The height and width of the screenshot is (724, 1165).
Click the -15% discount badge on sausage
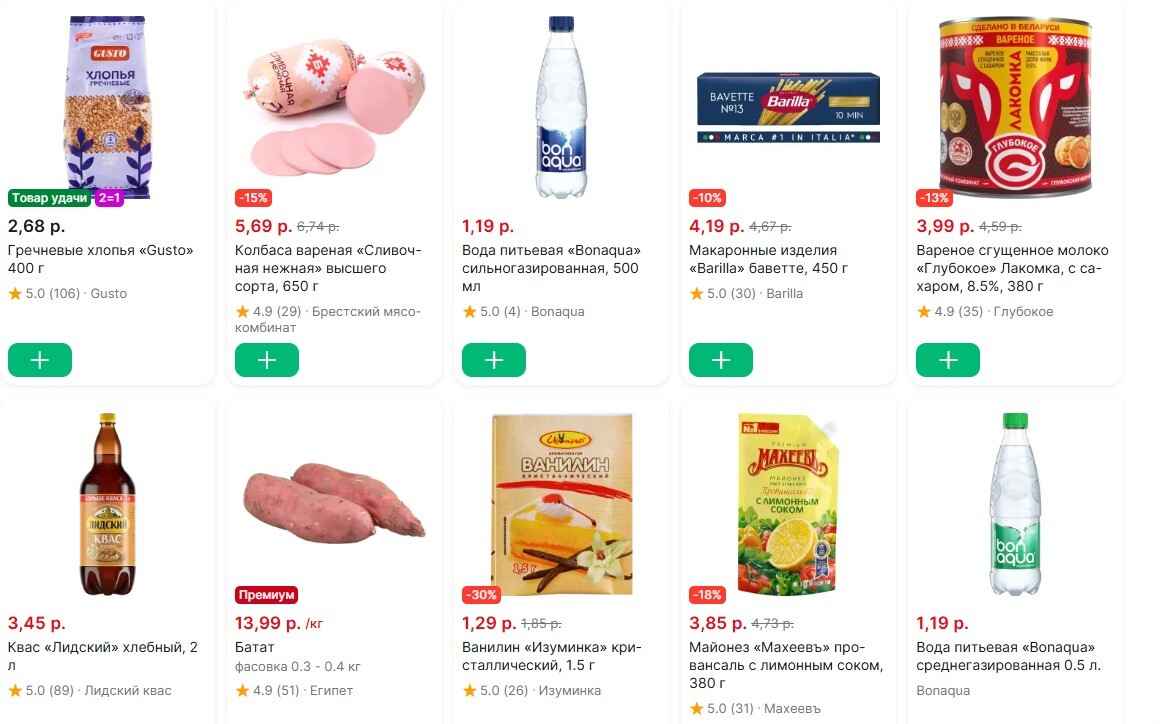point(252,198)
